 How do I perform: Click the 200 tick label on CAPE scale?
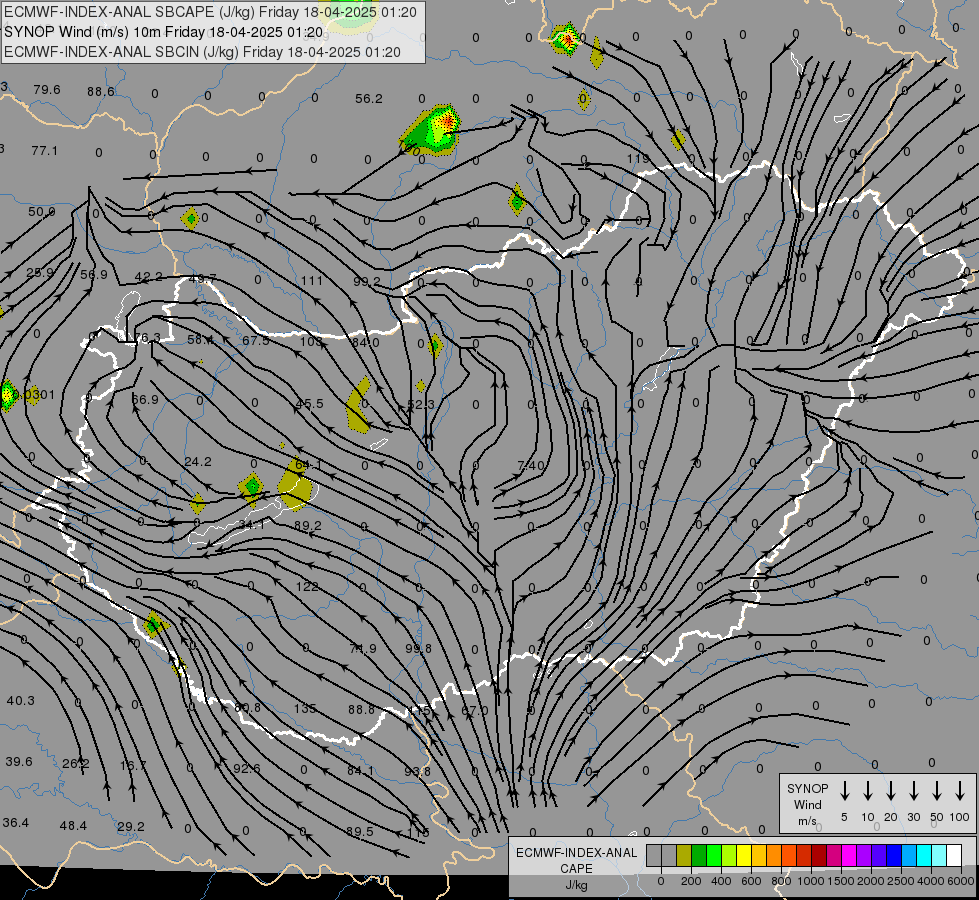(x=691, y=881)
